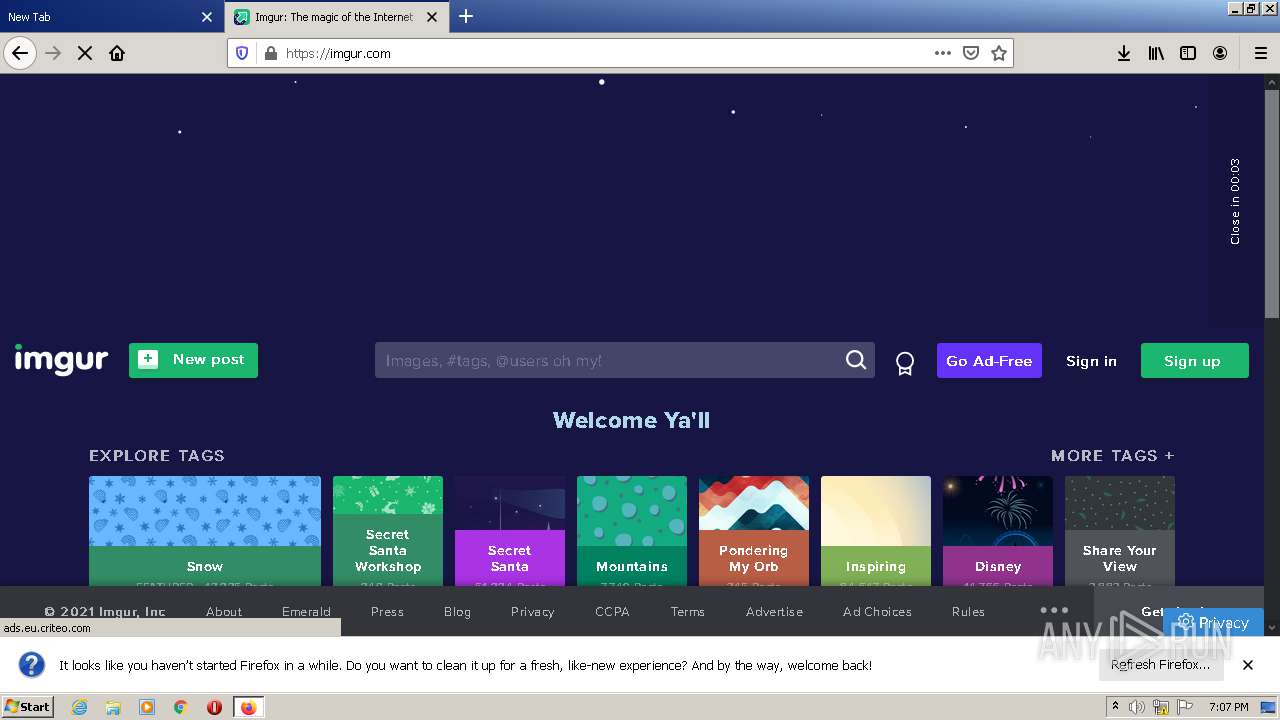This screenshot has width=1280, height=720.
Task: Stop loading the page
Action: click(x=85, y=53)
